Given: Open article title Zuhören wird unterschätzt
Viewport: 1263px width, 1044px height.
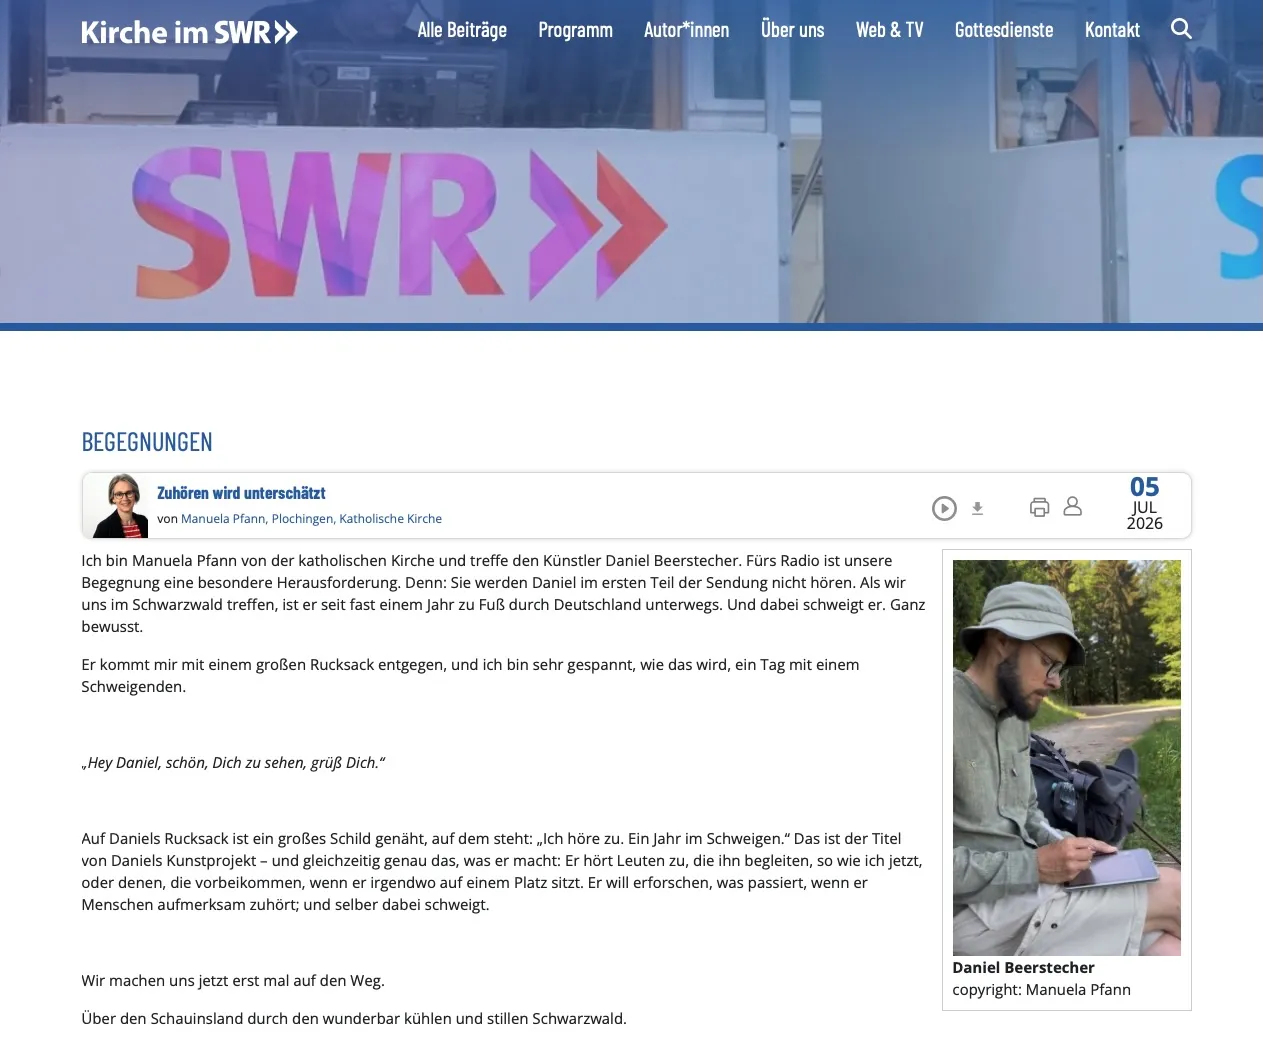Looking at the screenshot, I should (241, 493).
